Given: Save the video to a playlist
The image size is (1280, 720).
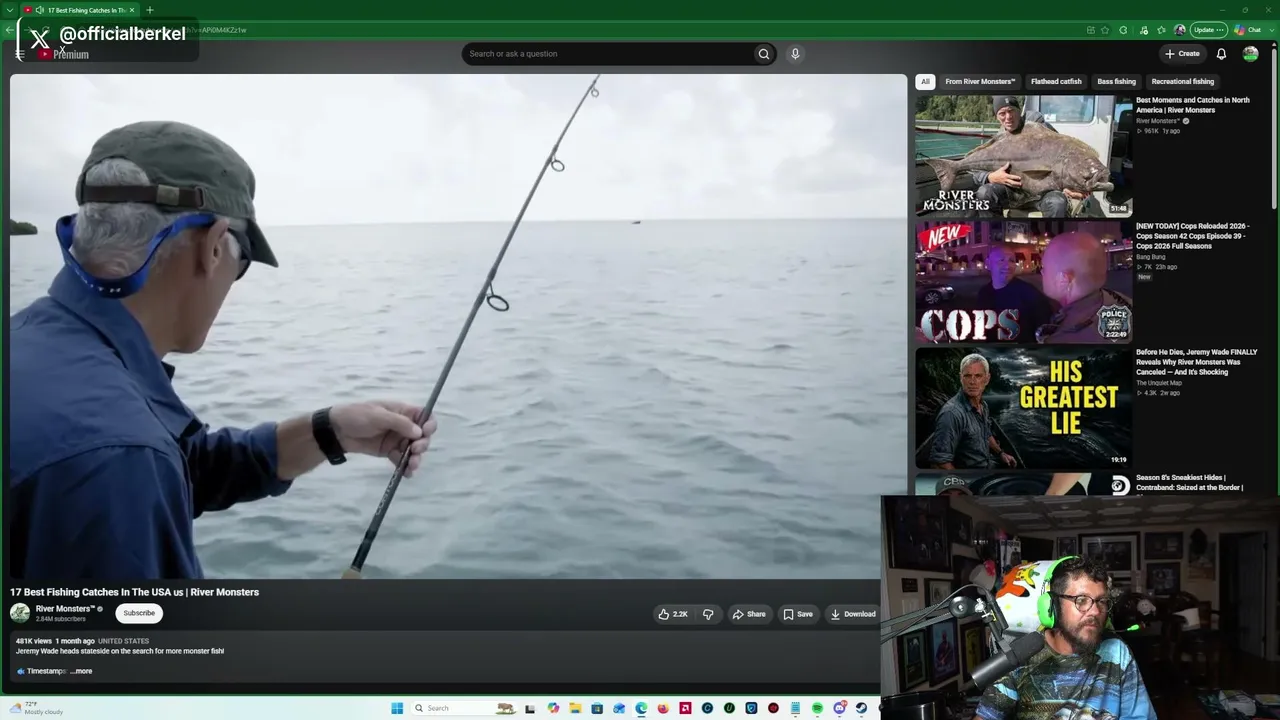Looking at the screenshot, I should tap(797, 614).
